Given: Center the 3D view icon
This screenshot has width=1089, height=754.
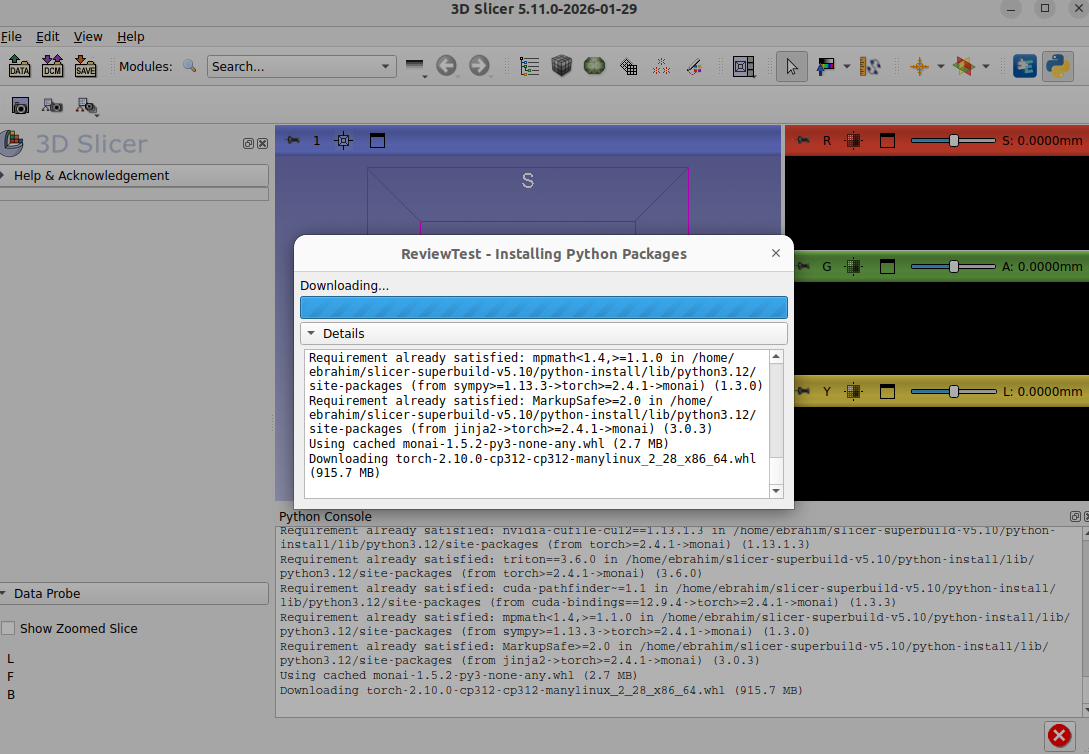Looking at the screenshot, I should (x=343, y=141).
